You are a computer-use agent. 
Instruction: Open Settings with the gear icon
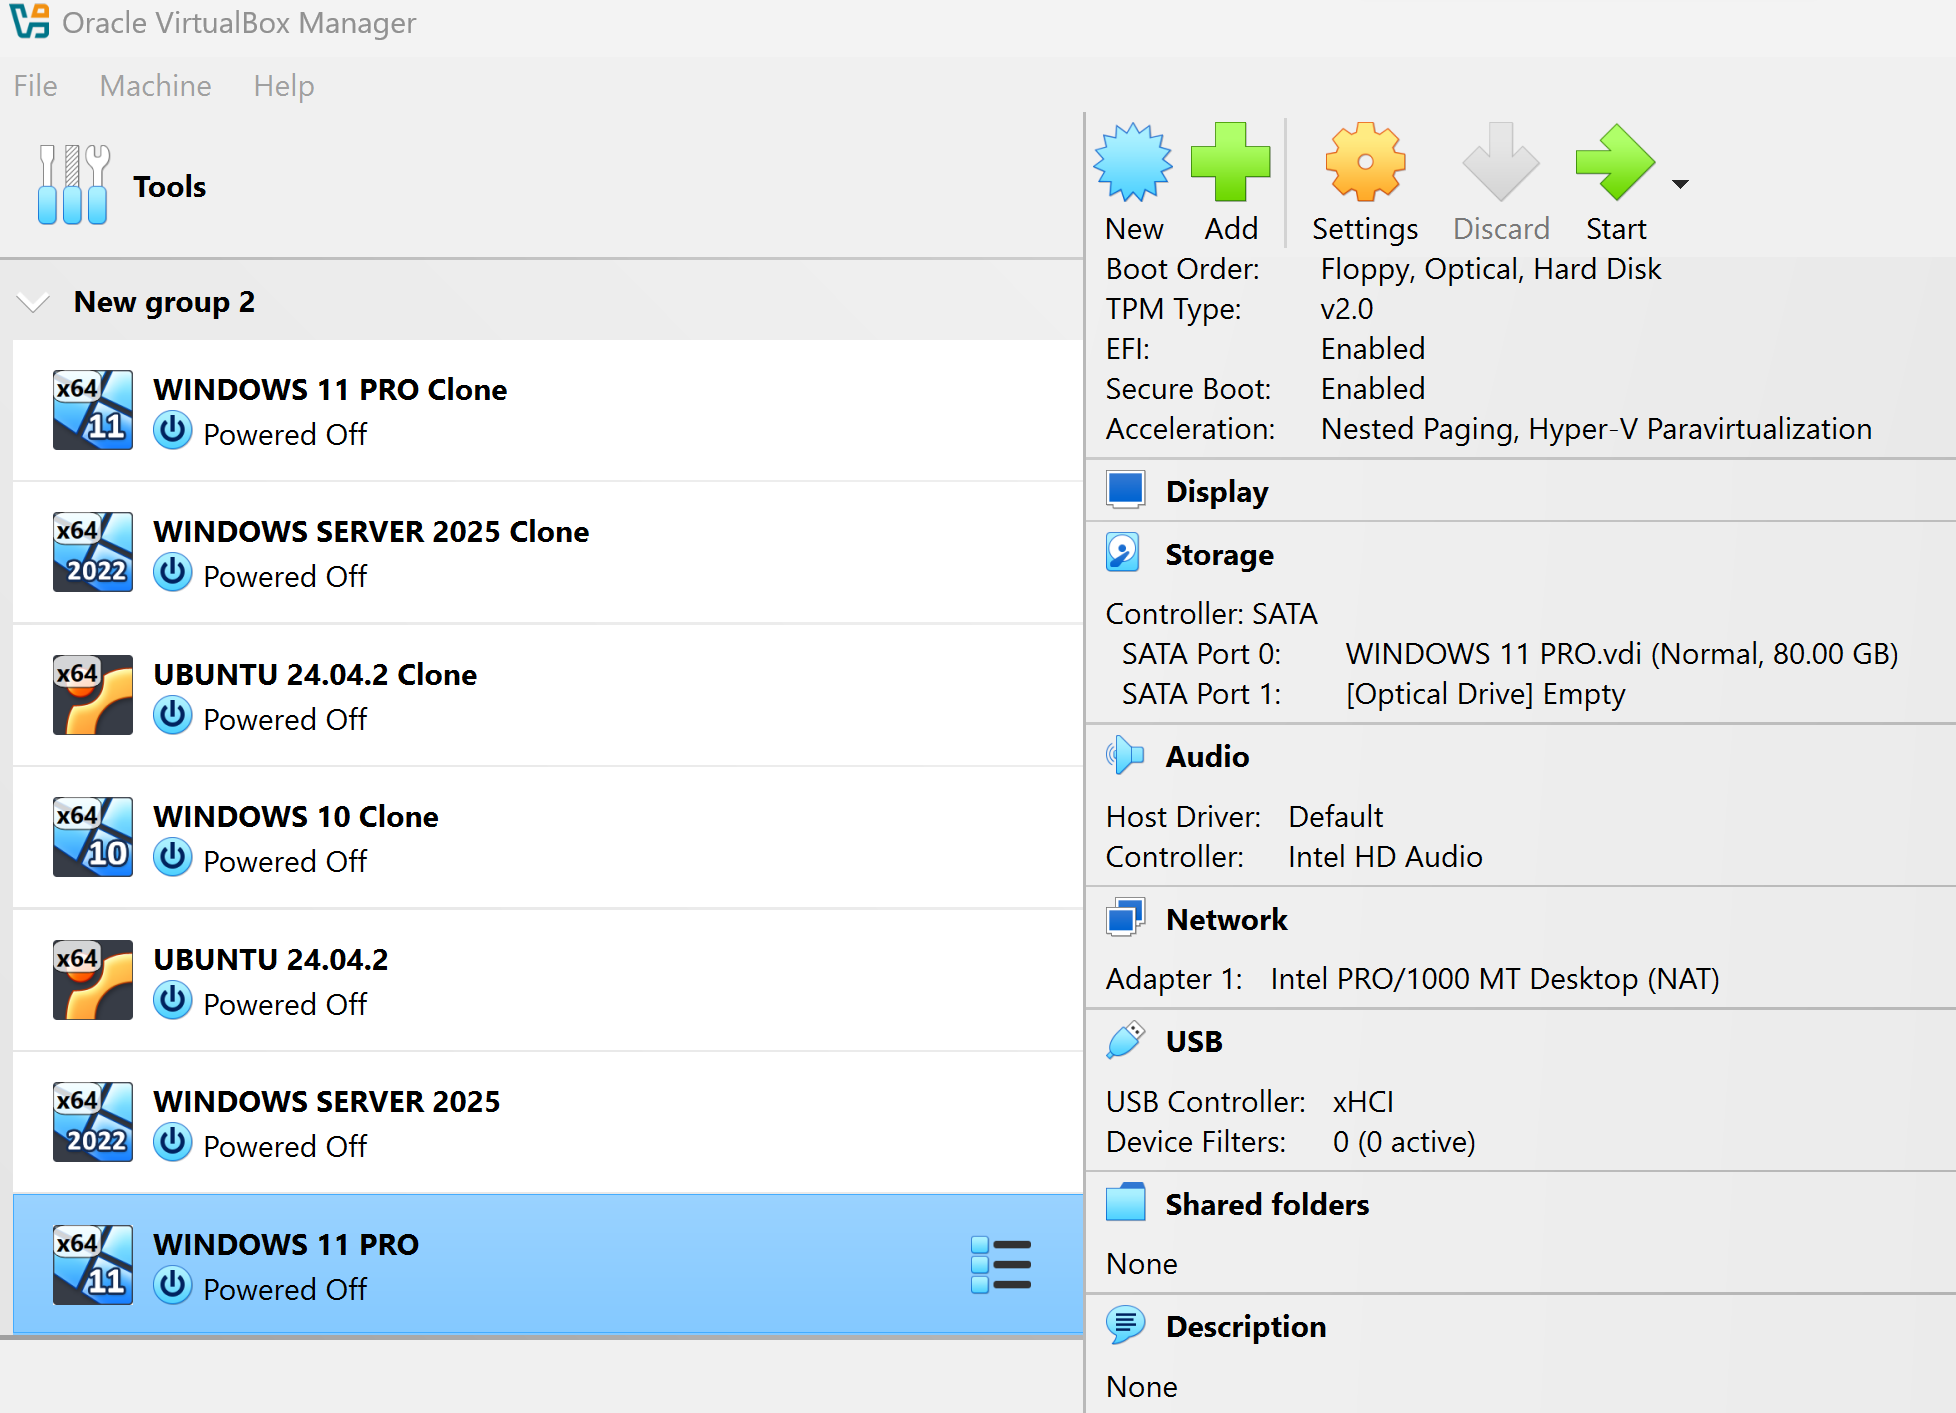[1364, 163]
